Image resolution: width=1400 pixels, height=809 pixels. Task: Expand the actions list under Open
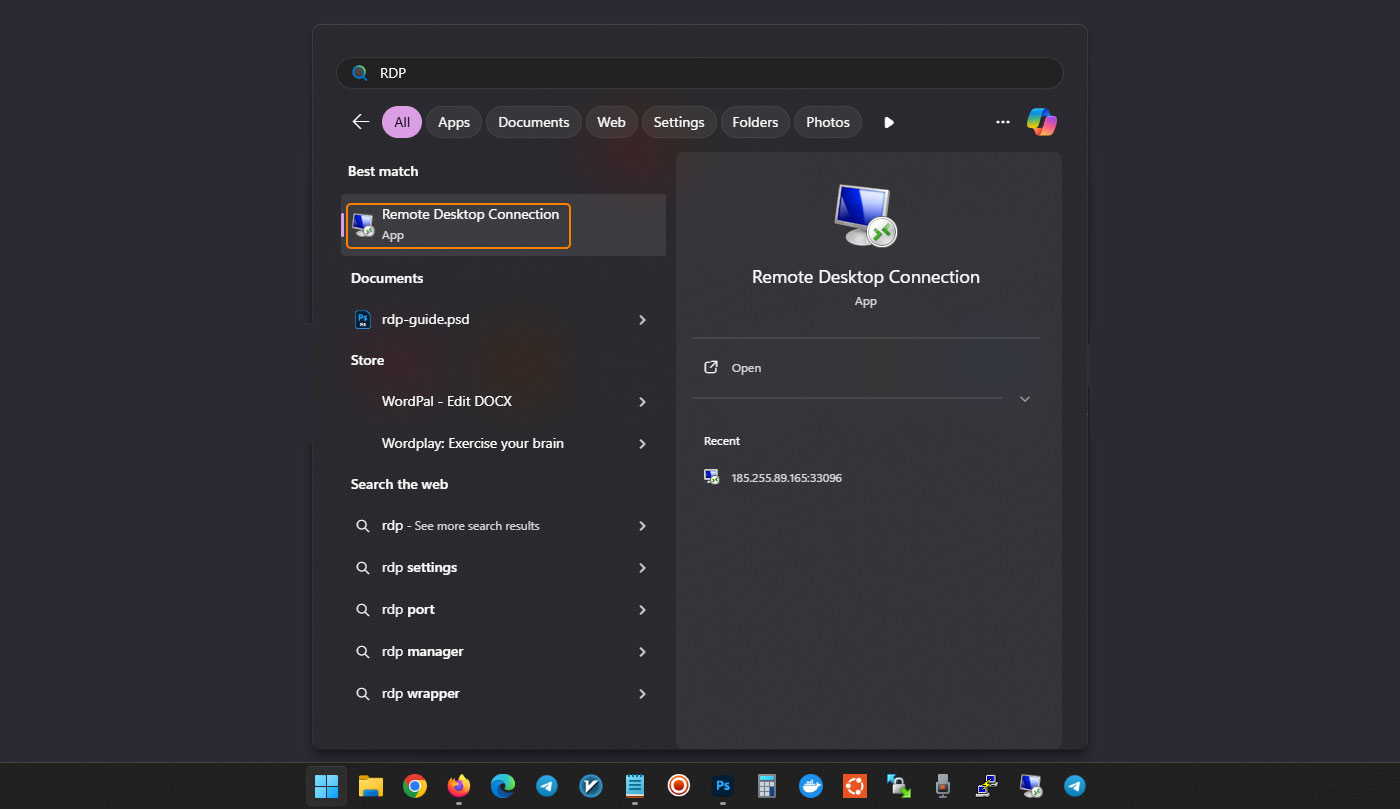pyautogui.click(x=1024, y=399)
